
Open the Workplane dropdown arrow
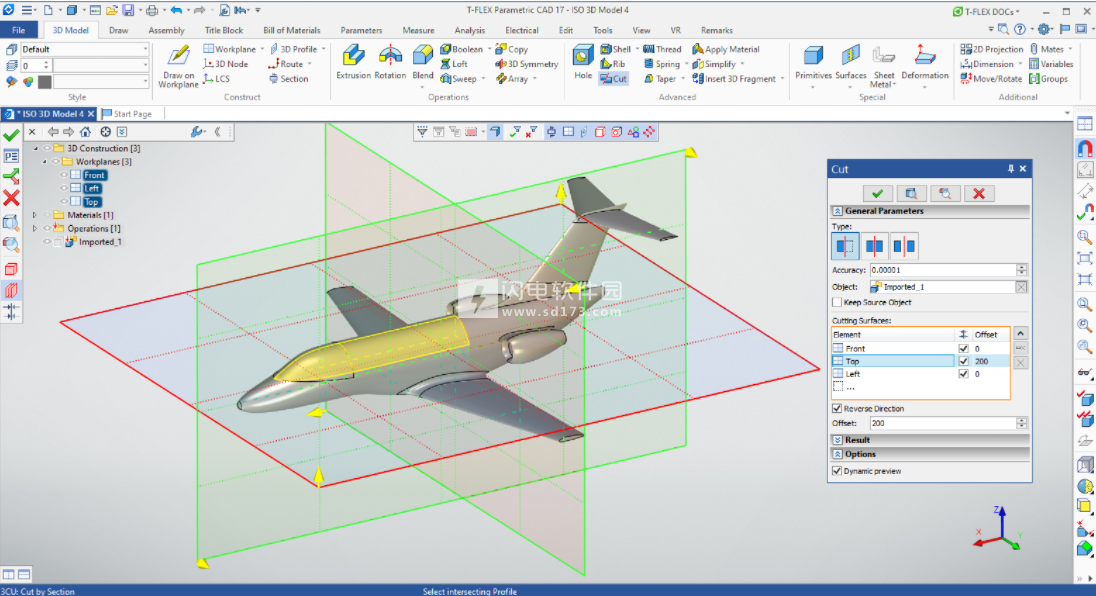(263, 49)
